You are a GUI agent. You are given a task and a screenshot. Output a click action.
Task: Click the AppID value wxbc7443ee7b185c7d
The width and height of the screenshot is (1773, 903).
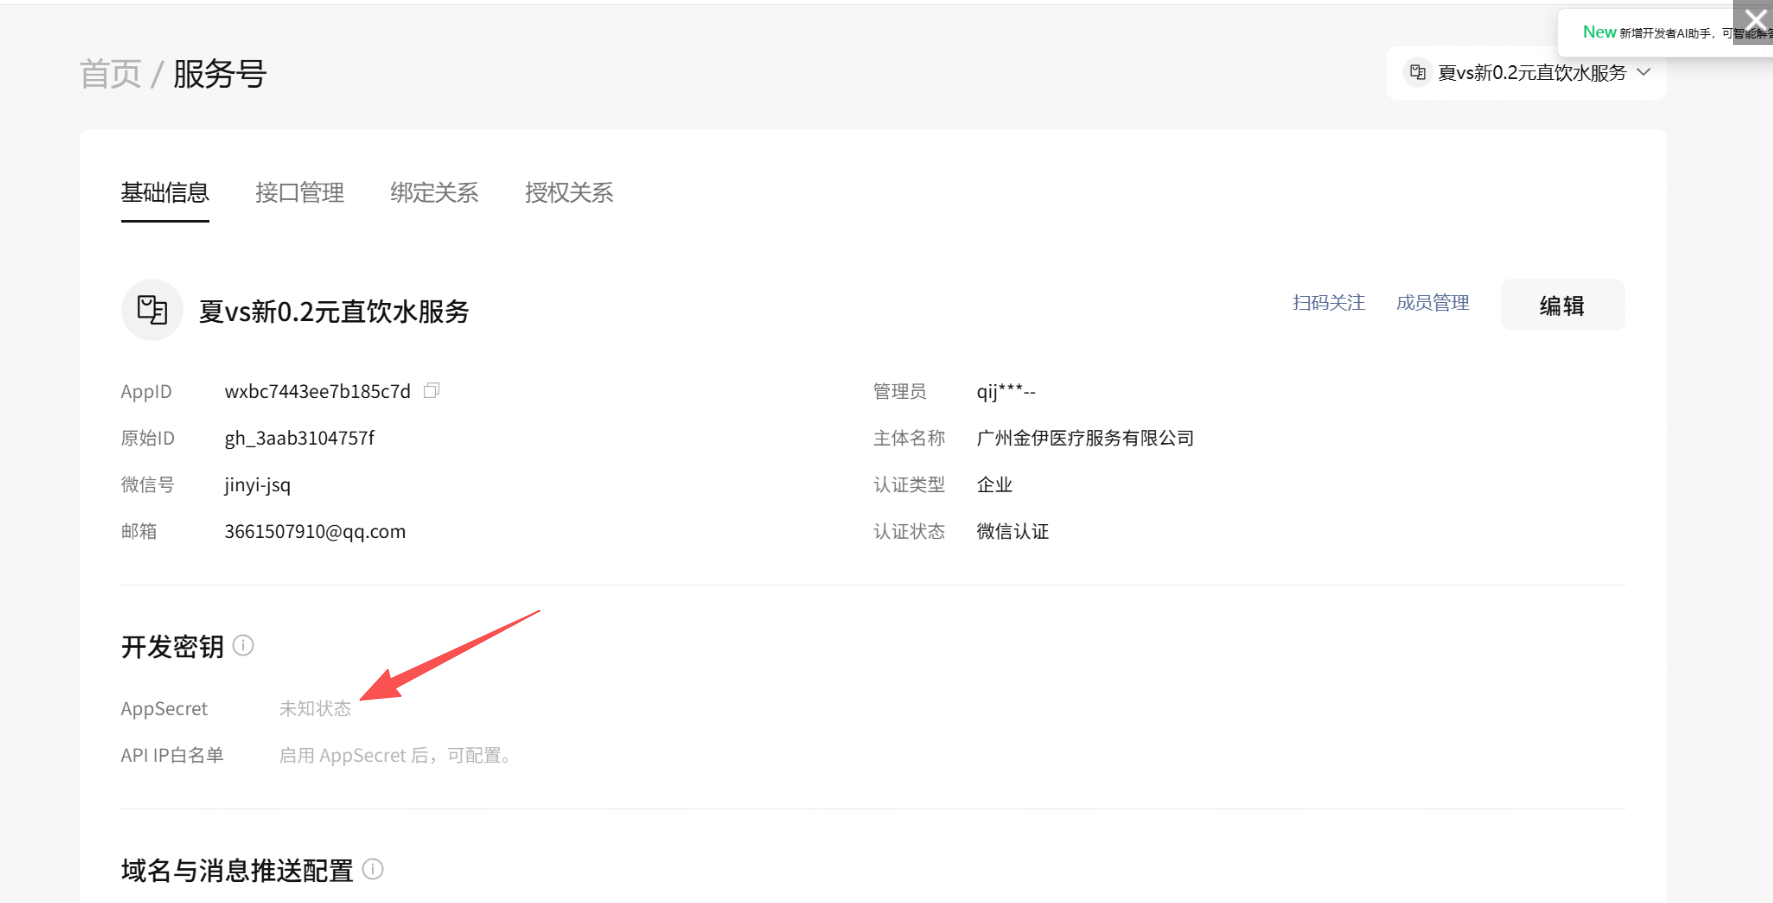(318, 391)
